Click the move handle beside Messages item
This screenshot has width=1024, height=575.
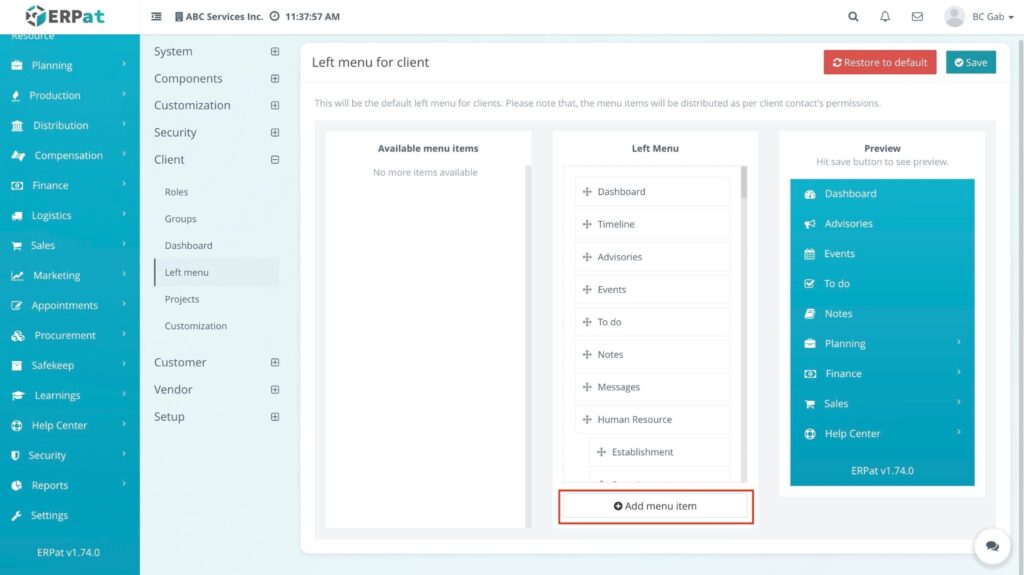(586, 387)
